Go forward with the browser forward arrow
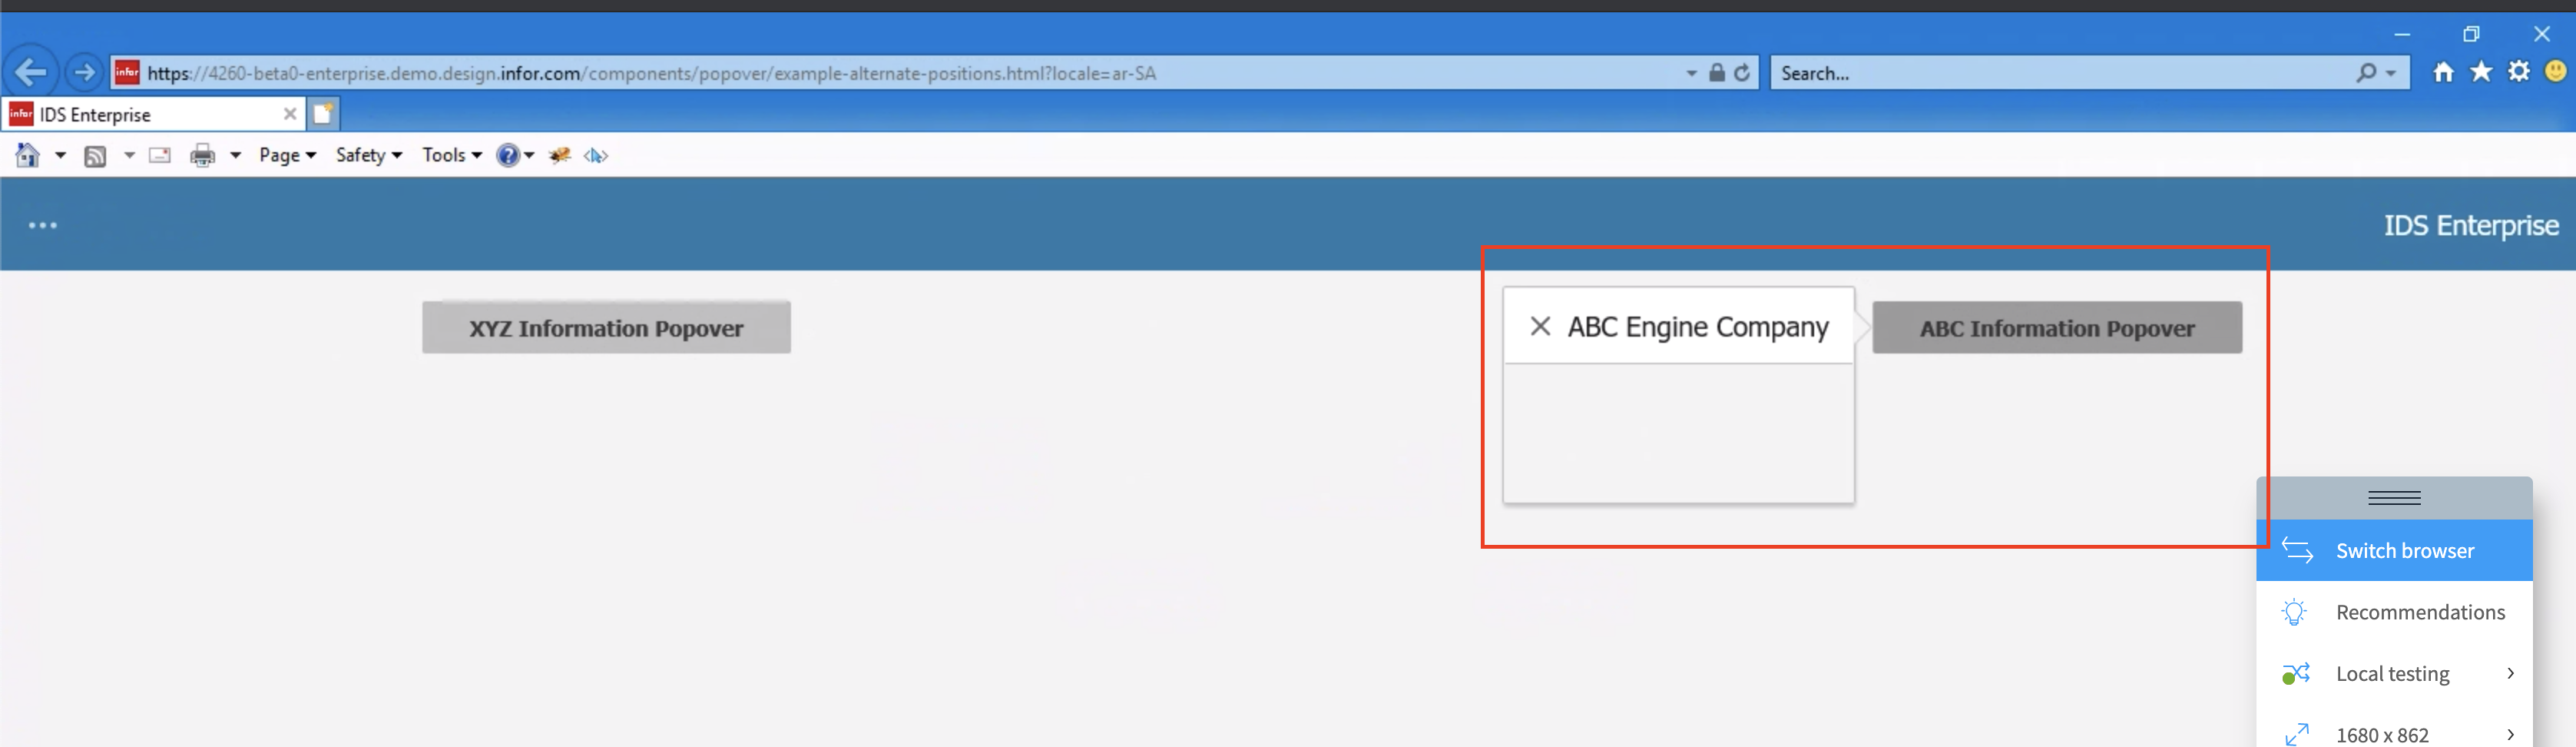The image size is (2576, 747). click(x=84, y=72)
